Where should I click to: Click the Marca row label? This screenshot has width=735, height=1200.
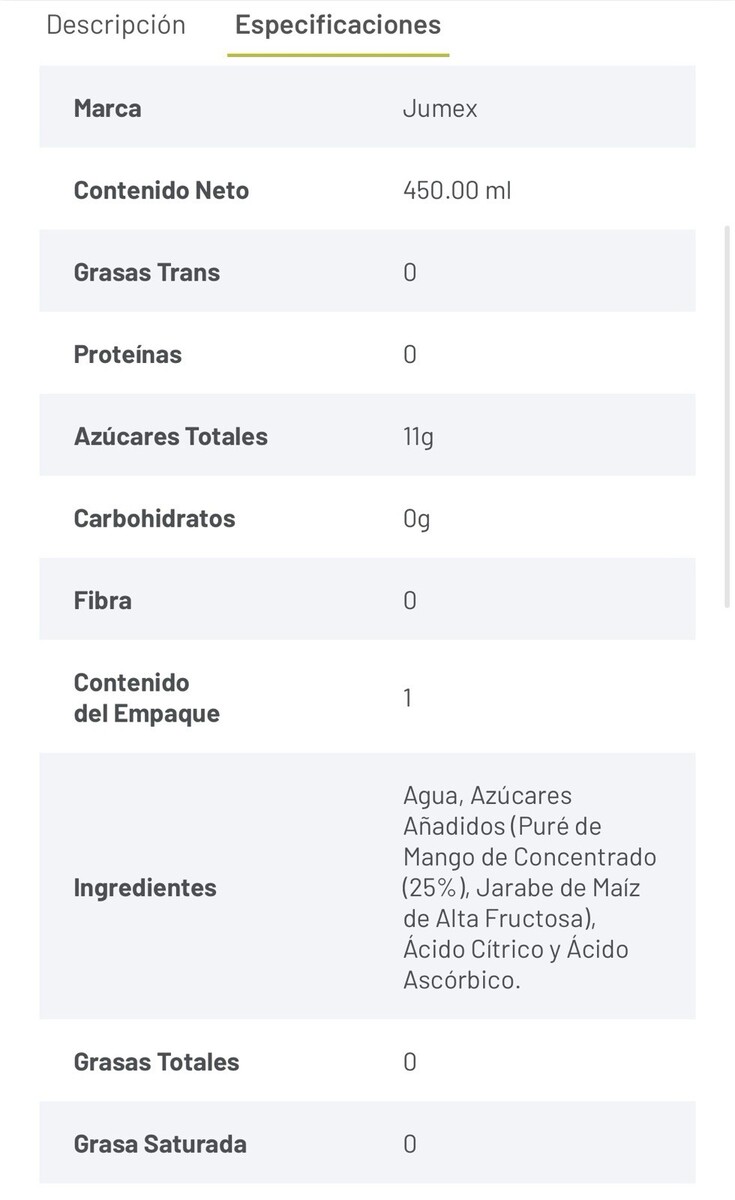(107, 108)
